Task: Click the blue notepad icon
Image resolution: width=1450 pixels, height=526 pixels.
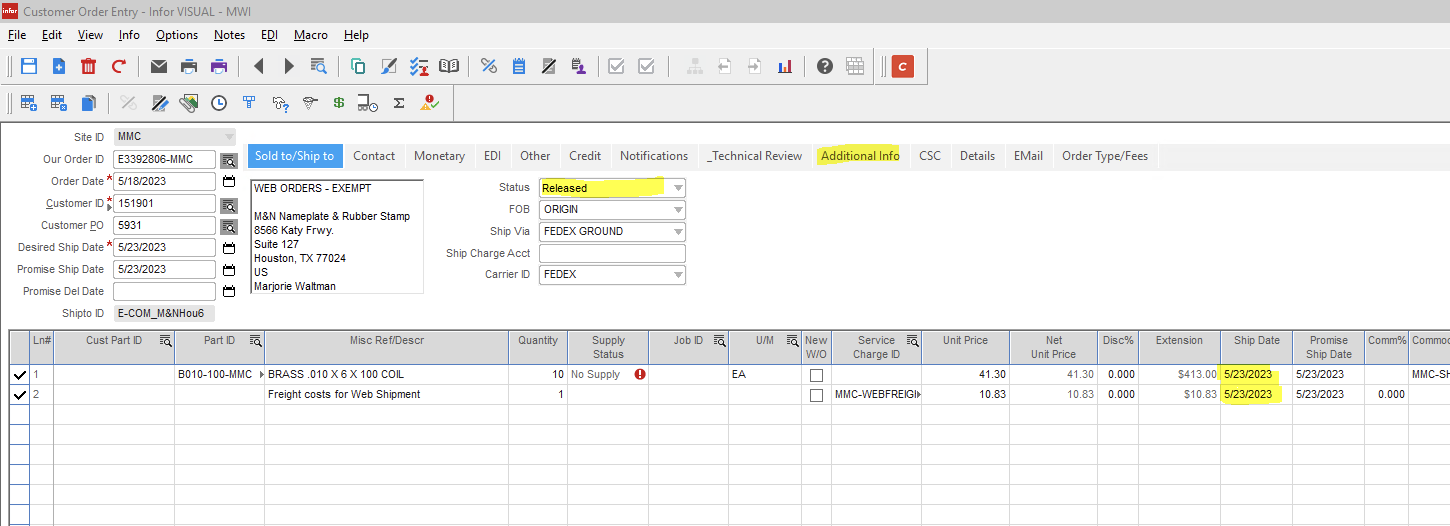Action: click(519, 66)
